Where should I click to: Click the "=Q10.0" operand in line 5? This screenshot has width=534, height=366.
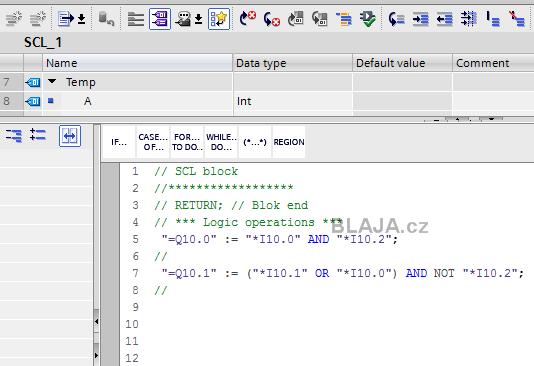(x=189, y=239)
